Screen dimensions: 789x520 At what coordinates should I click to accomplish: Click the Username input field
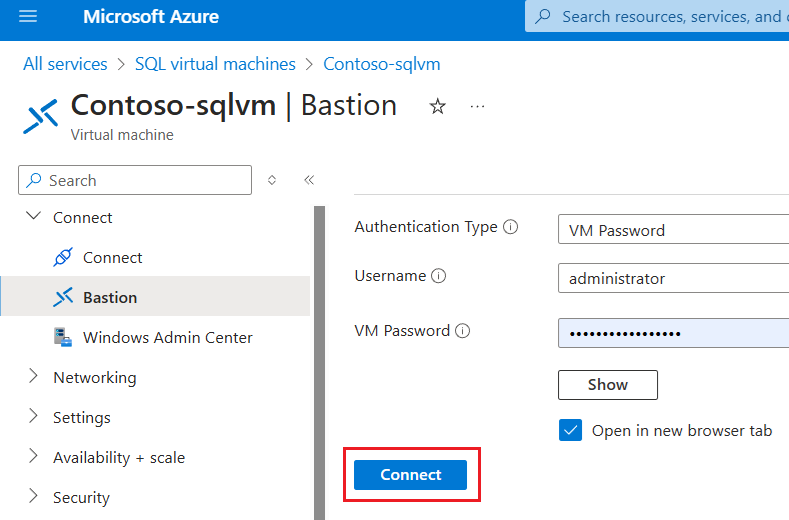[673, 278]
